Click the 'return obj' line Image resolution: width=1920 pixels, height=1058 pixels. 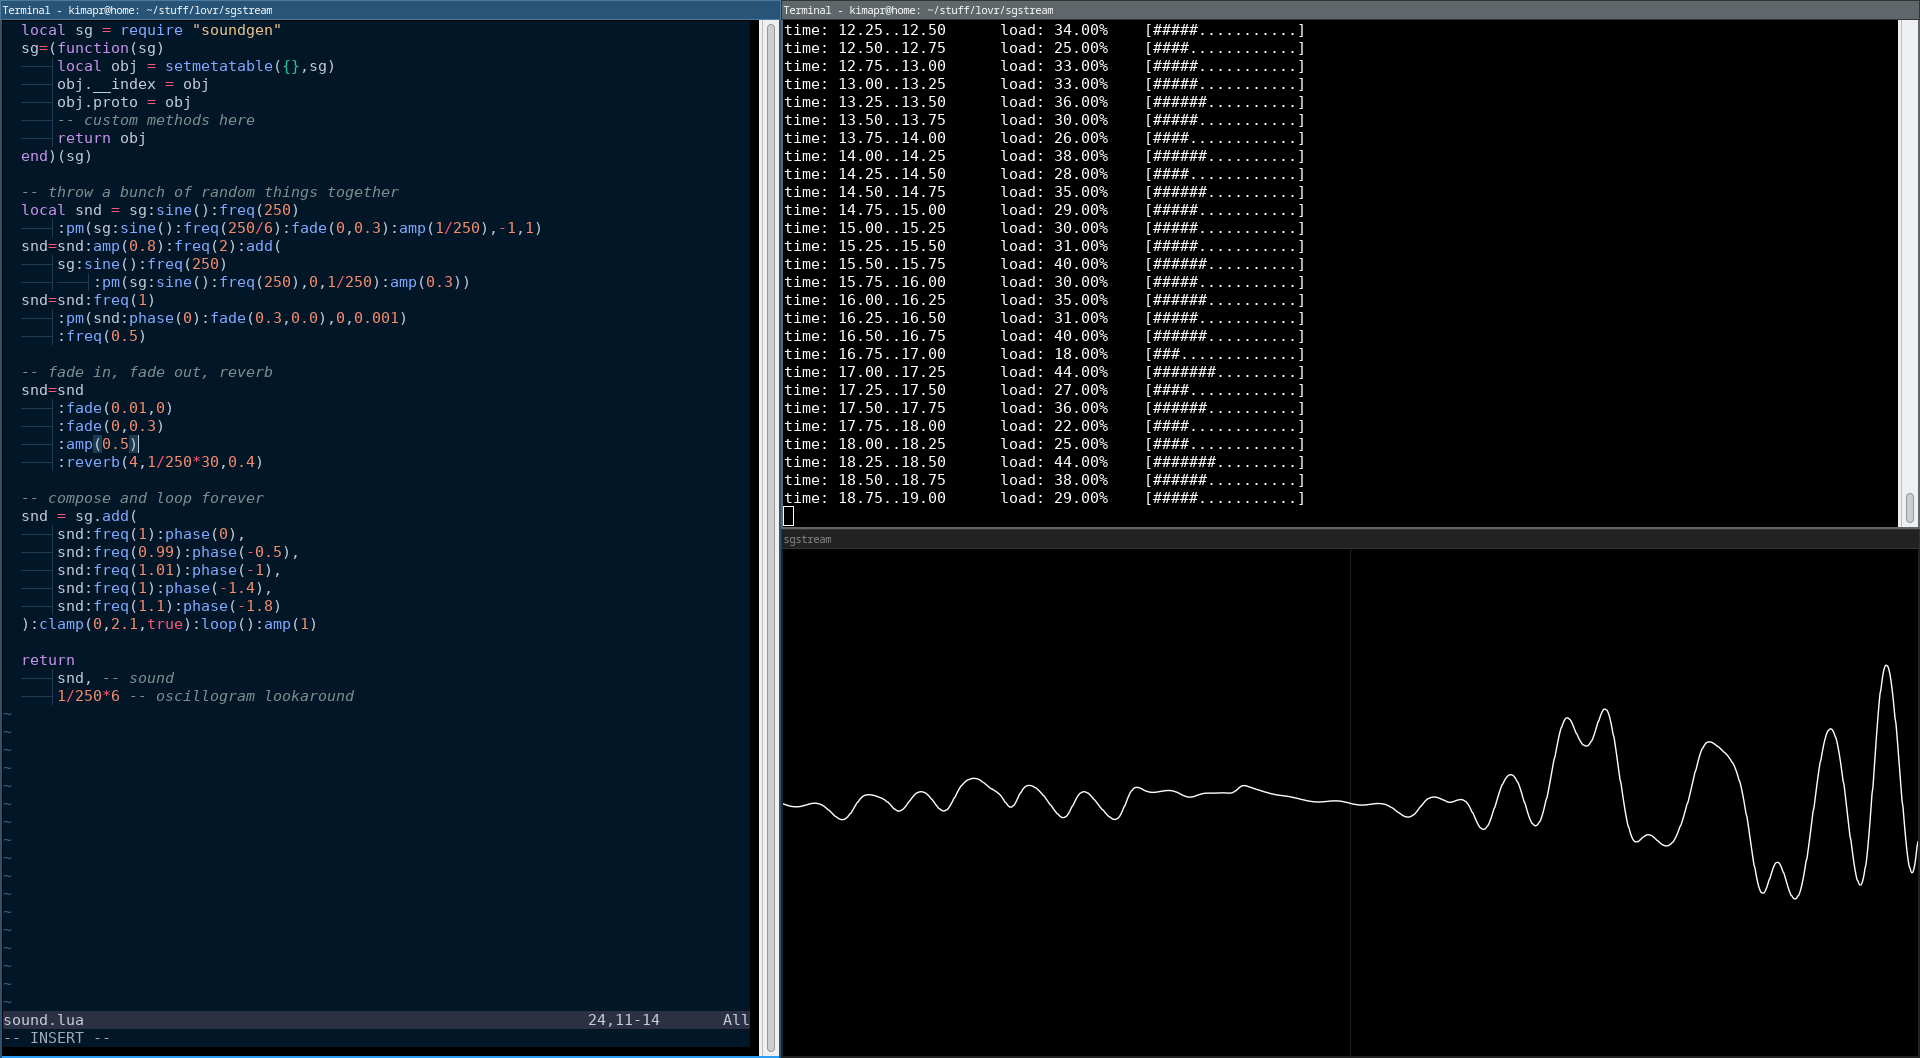coord(101,138)
